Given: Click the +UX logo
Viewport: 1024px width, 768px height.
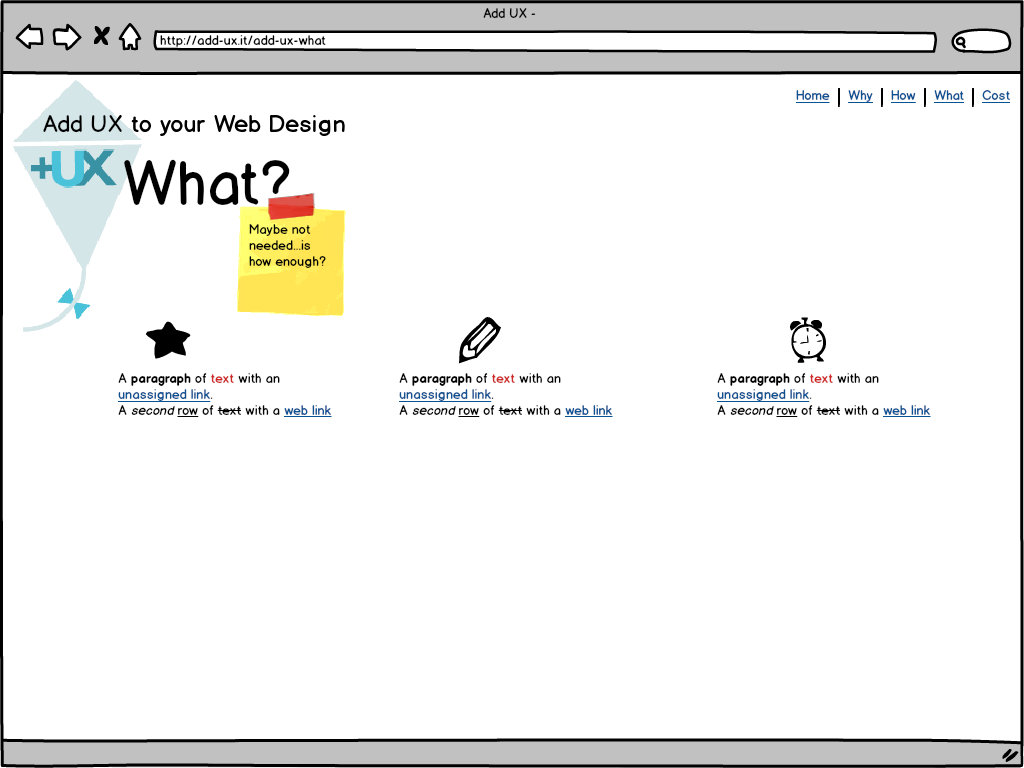Looking at the screenshot, I should point(73,168).
